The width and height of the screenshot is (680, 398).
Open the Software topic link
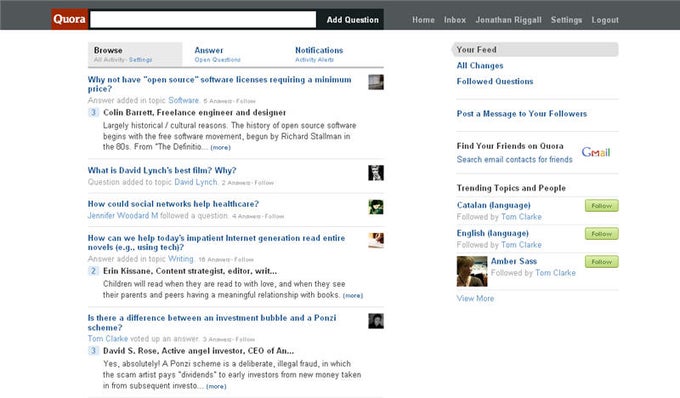point(183,100)
